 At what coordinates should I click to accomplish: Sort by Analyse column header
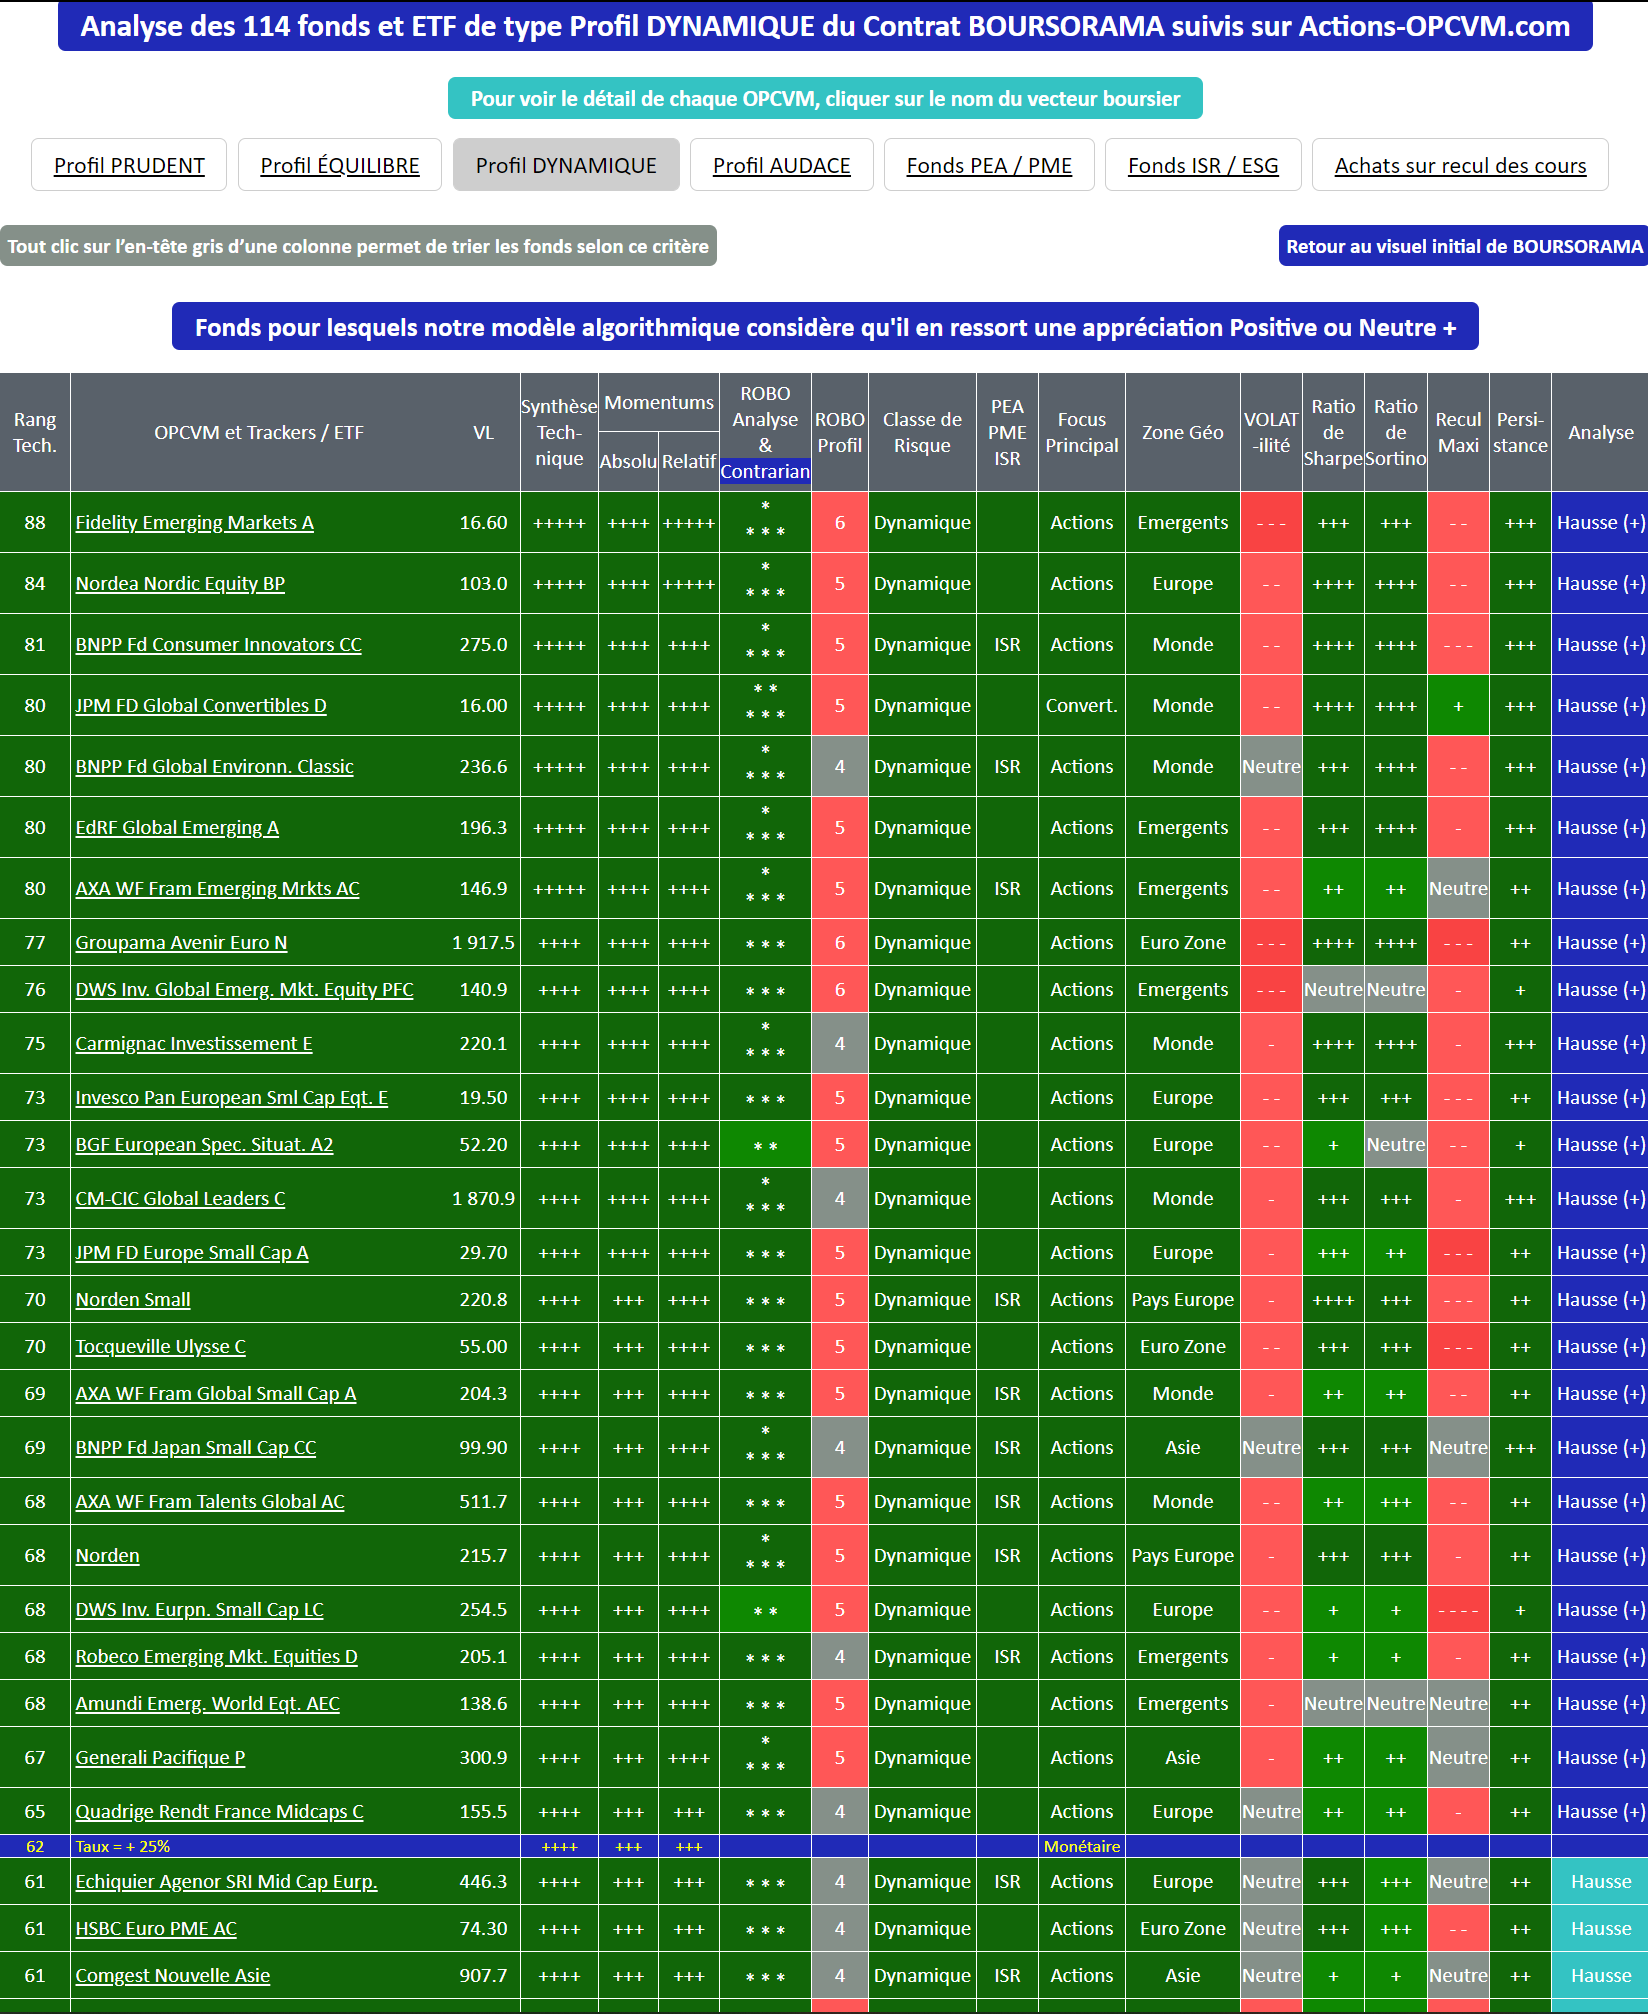click(1601, 432)
